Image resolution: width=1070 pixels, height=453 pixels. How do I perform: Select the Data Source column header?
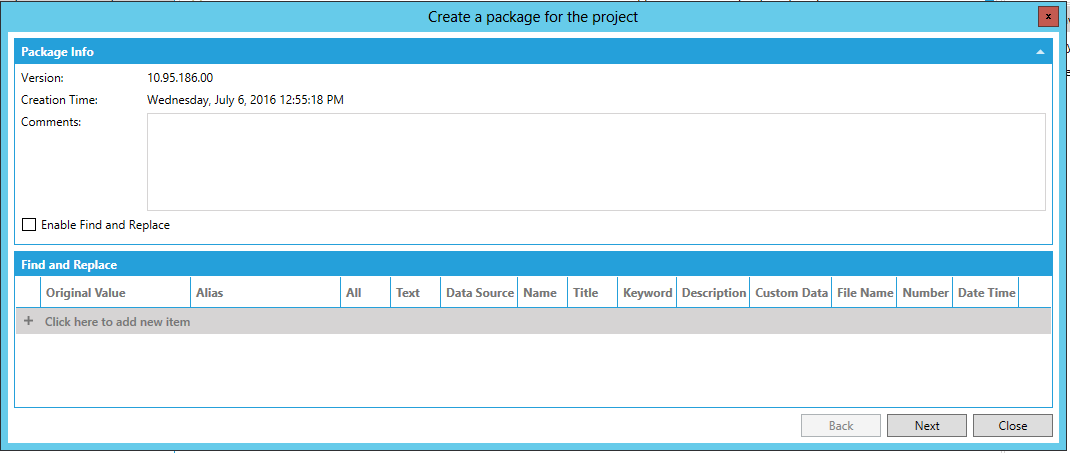(x=479, y=293)
